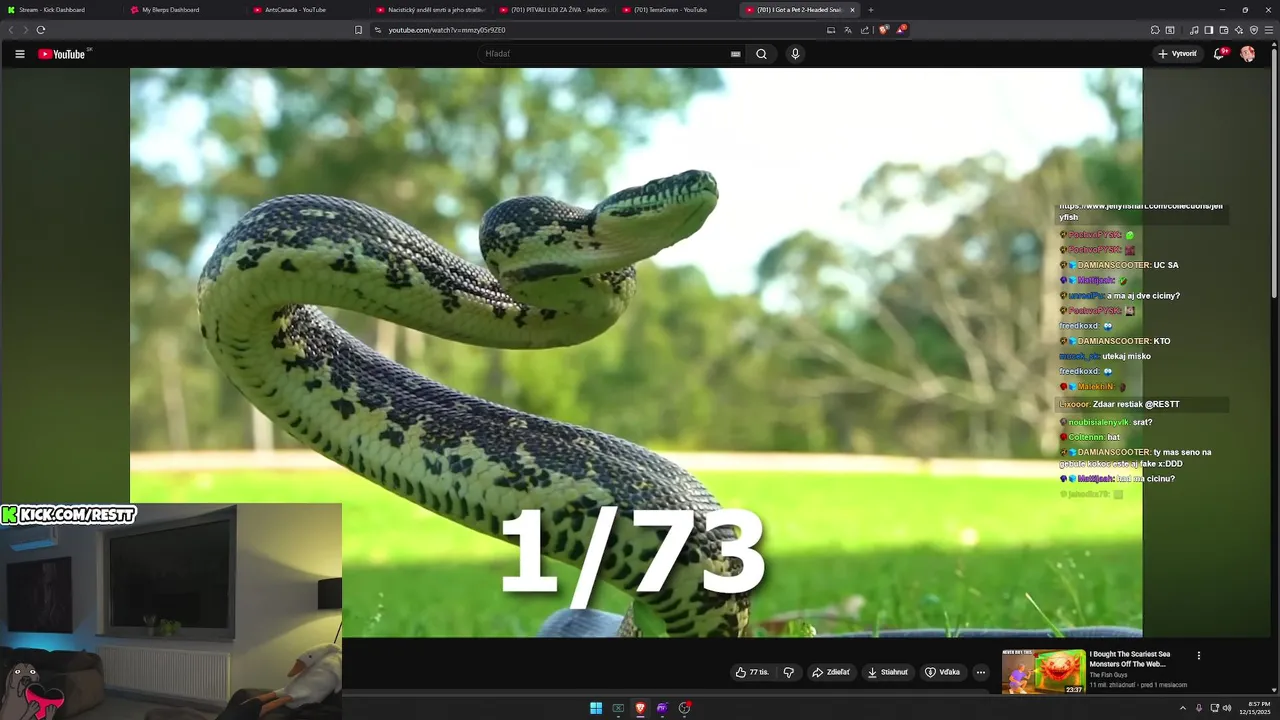The image size is (1280, 720).
Task: Reload the current page
Action: (x=41, y=30)
